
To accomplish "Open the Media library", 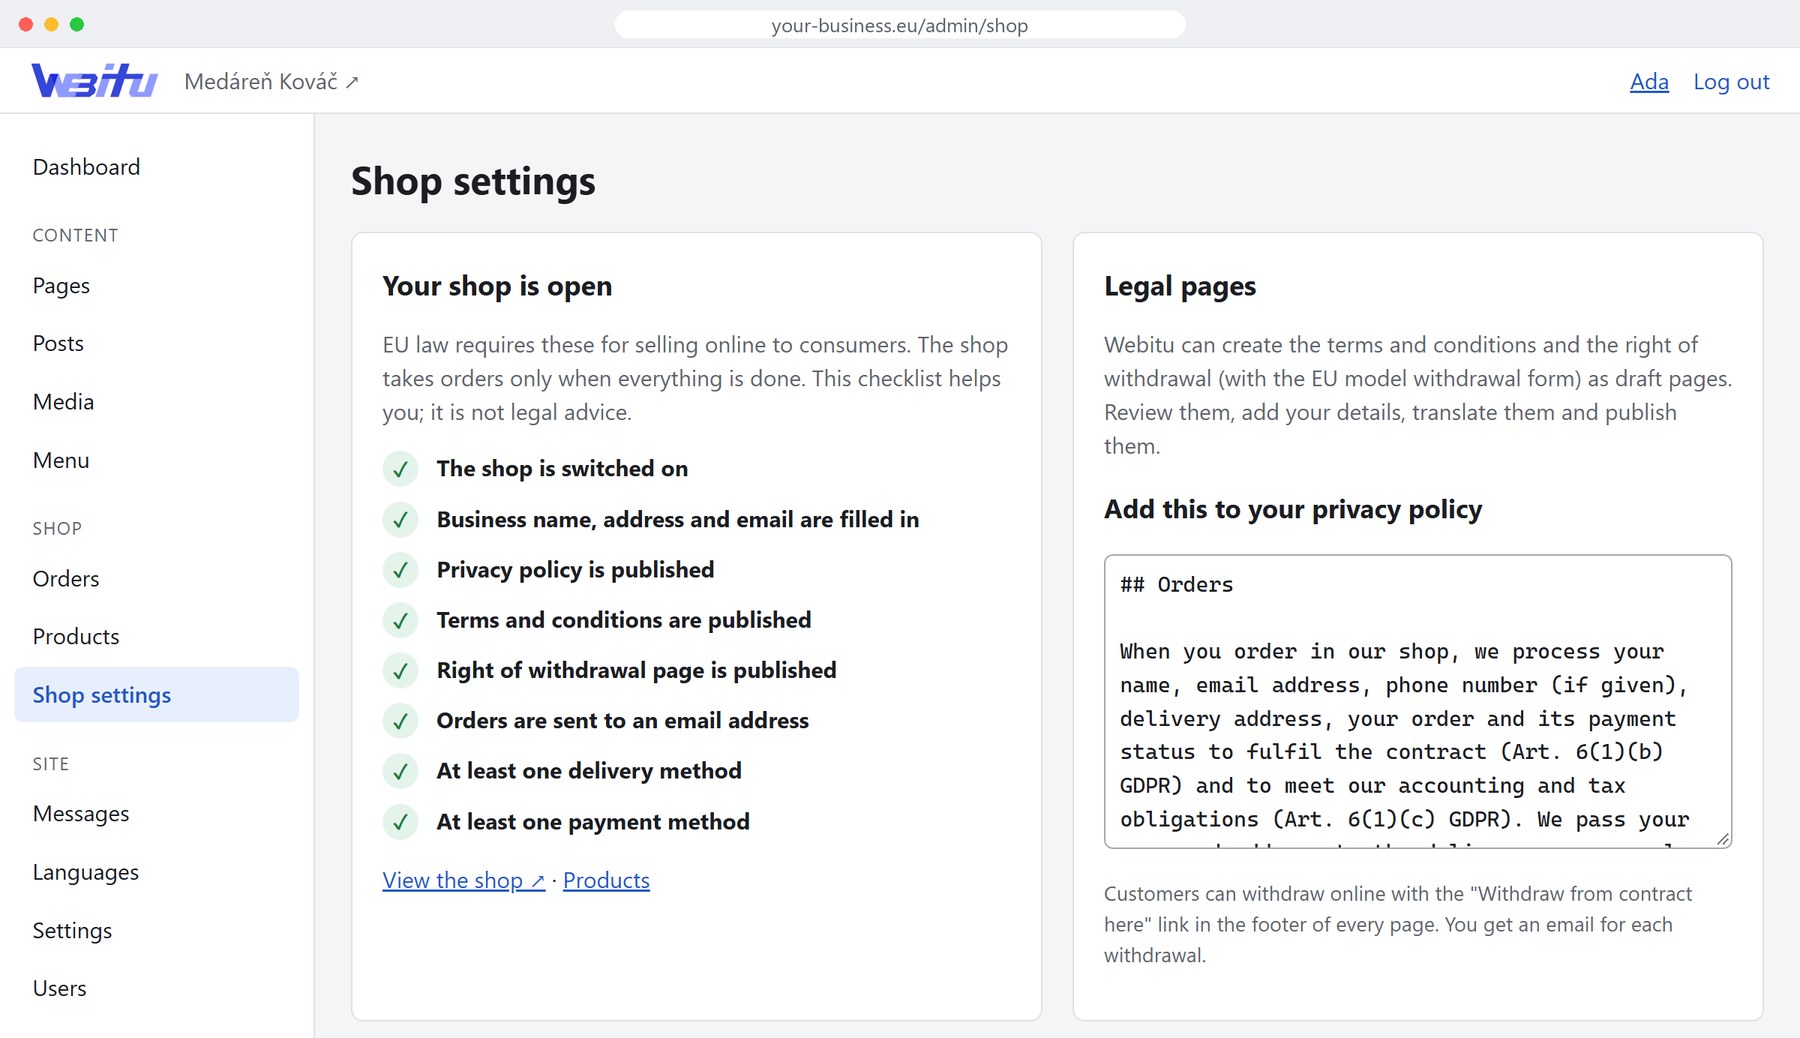I will pos(156,402).
